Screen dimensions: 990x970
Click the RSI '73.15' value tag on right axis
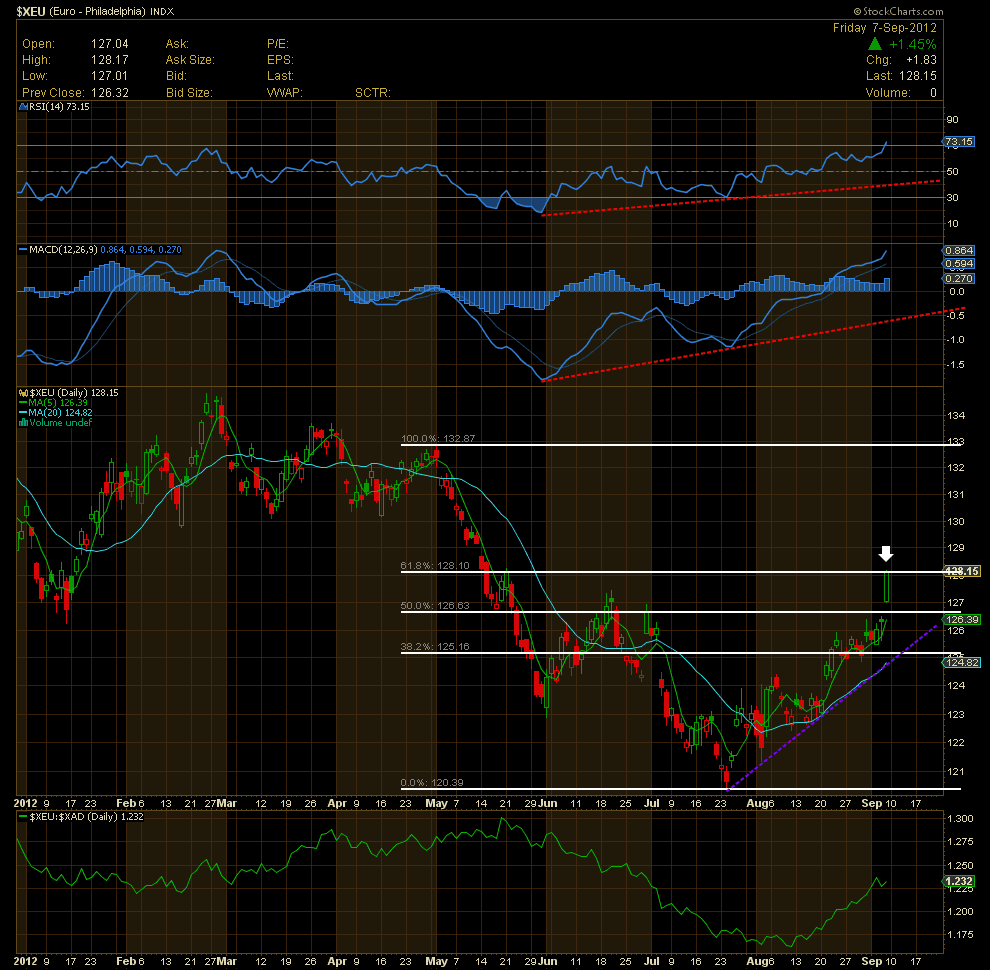pyautogui.click(x=959, y=141)
